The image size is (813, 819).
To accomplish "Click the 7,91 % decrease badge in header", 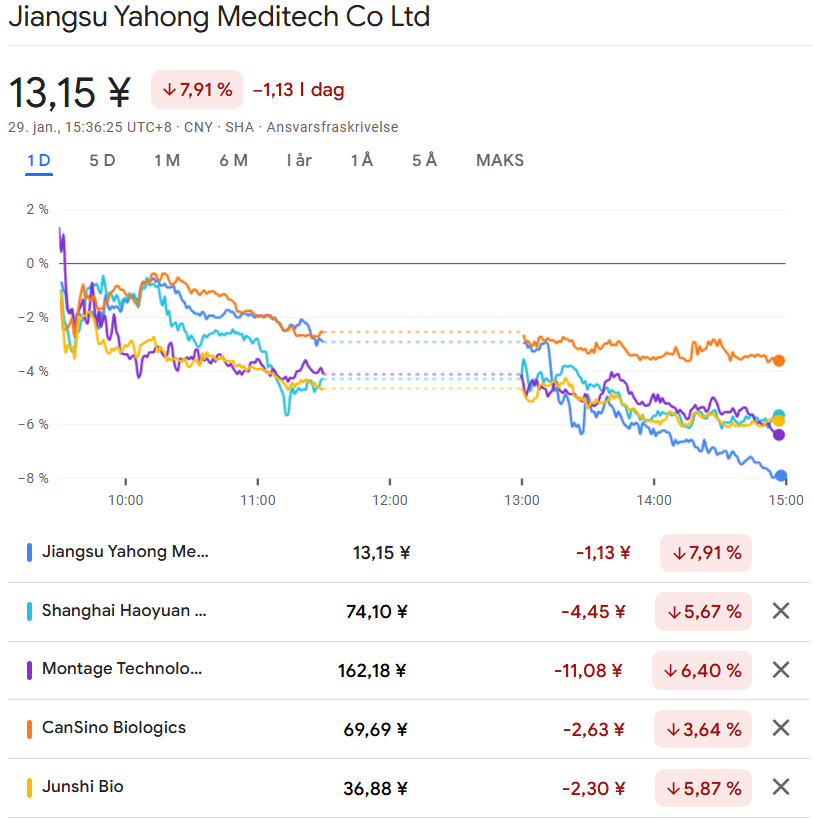I will pyautogui.click(x=197, y=90).
